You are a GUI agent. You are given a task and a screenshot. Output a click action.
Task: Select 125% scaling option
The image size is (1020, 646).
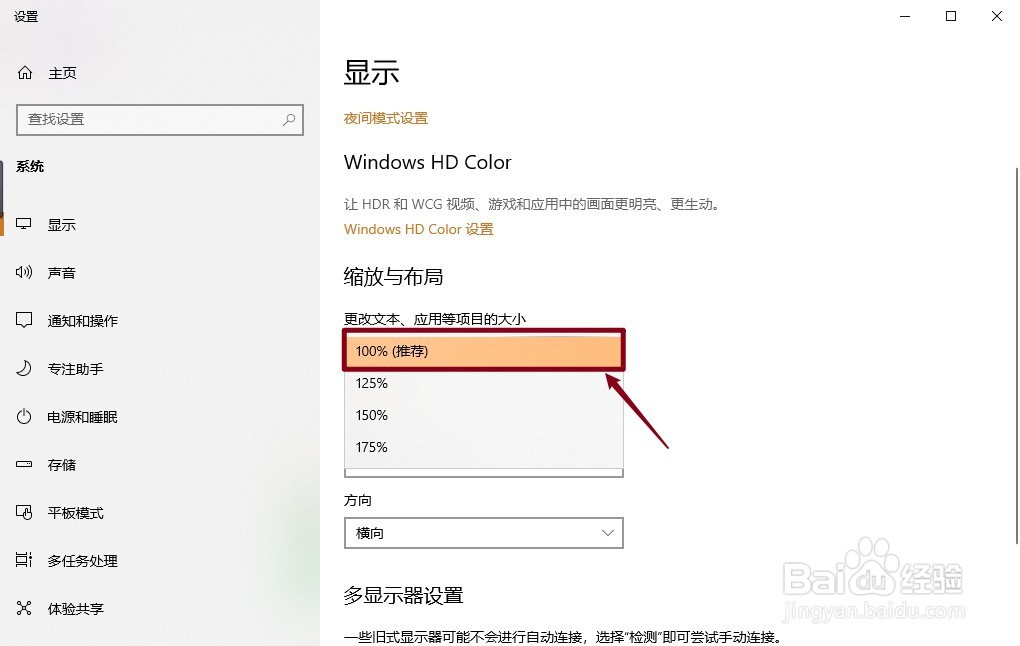point(484,383)
